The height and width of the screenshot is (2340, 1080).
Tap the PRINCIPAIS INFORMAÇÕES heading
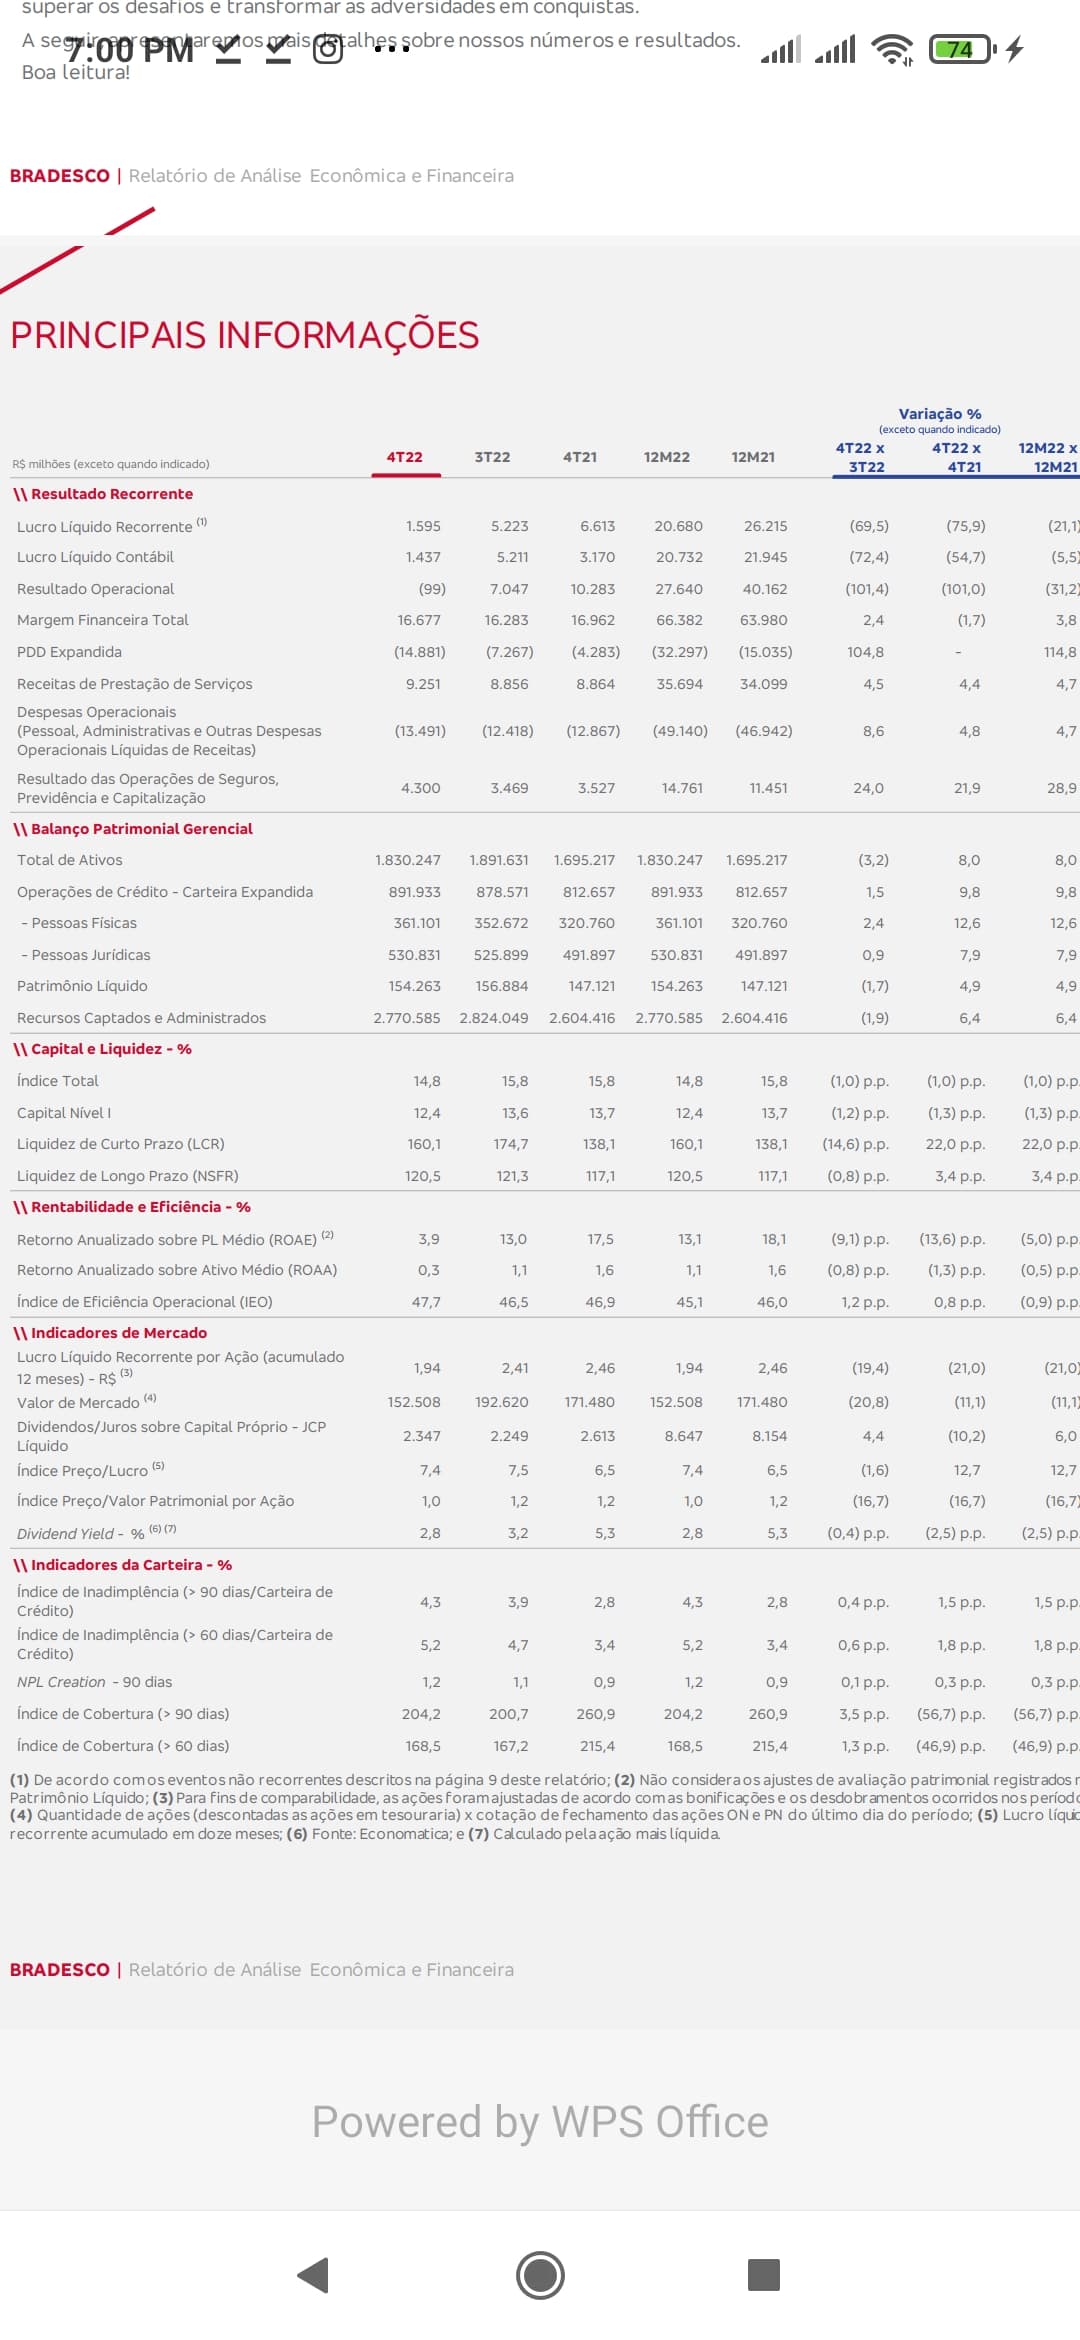pyautogui.click(x=245, y=335)
